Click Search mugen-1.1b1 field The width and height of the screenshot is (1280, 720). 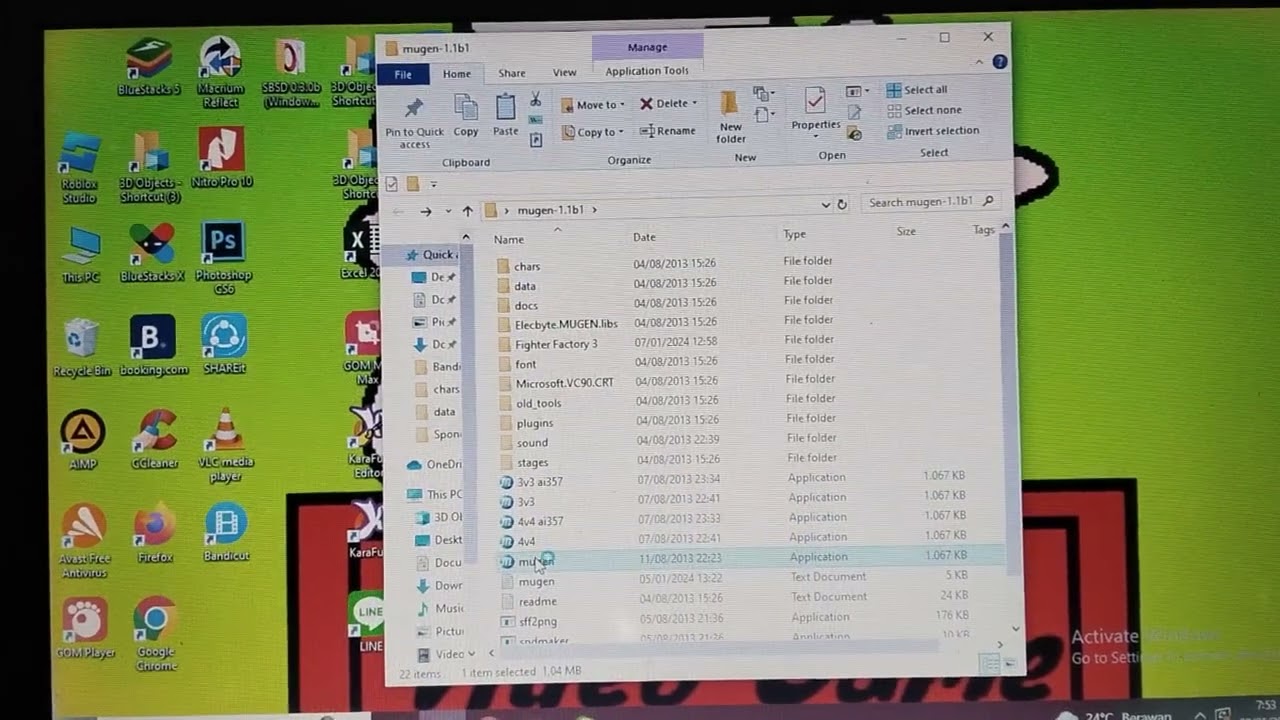tap(929, 202)
